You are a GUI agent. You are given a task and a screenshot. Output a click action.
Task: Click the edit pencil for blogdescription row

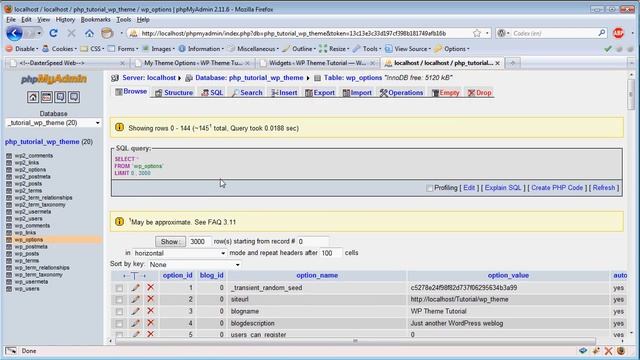click(x=136, y=323)
